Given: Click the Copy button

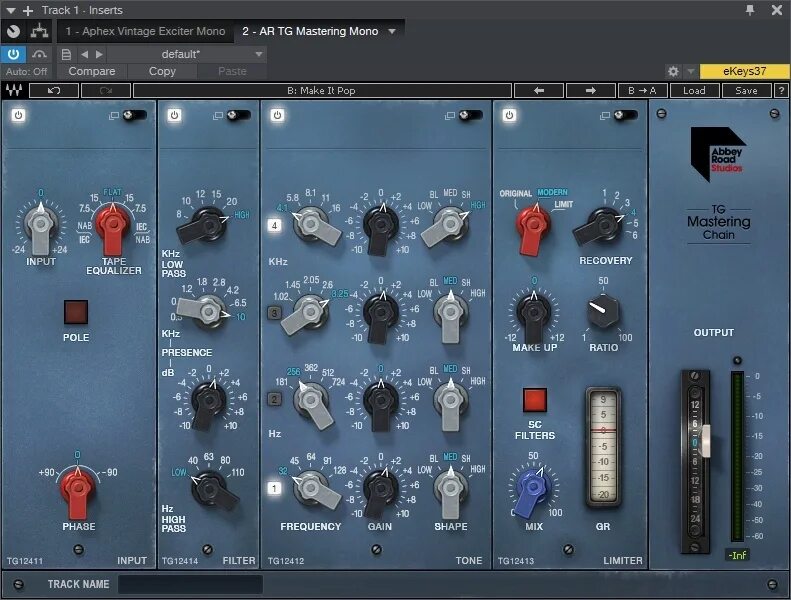Looking at the screenshot, I should point(162,72).
